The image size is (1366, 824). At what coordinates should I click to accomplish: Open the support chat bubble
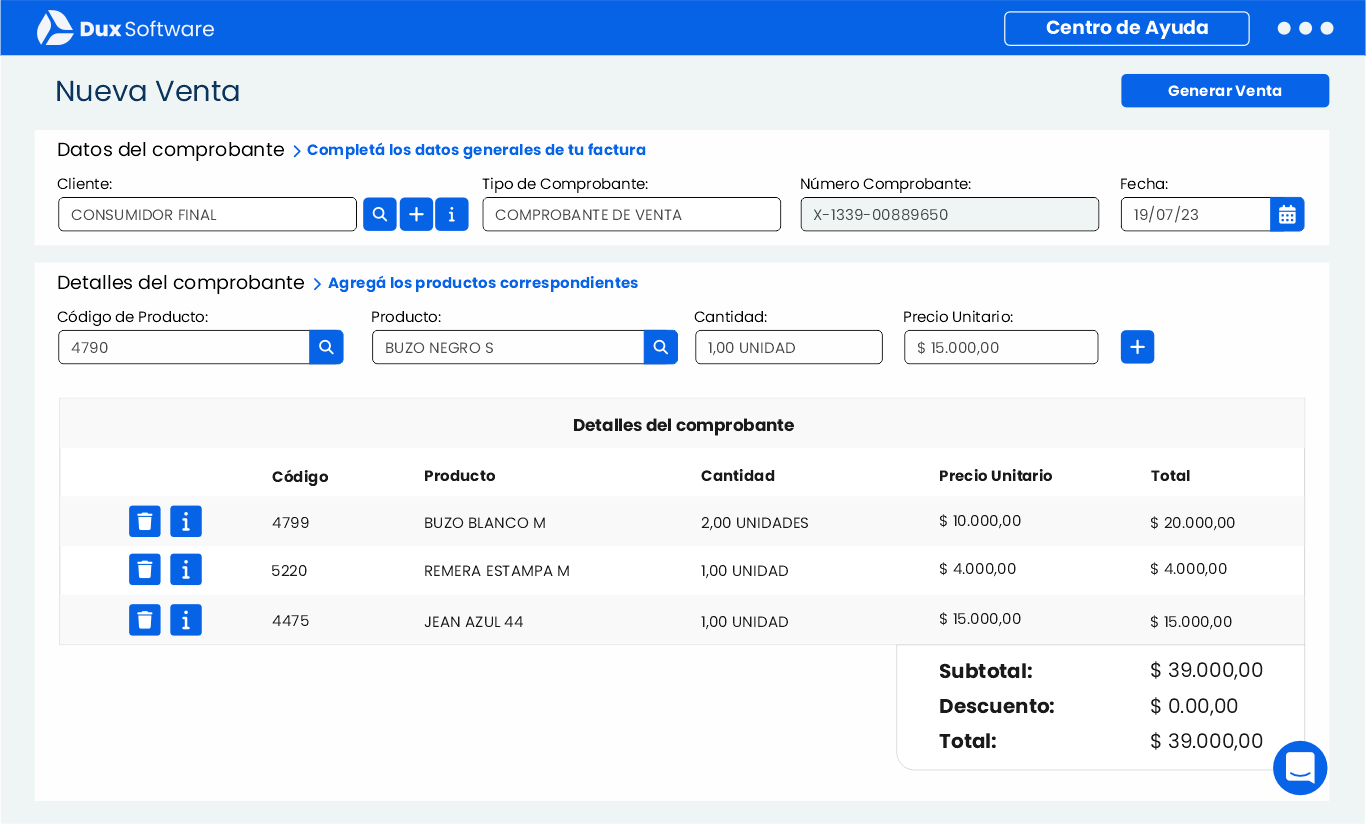(x=1300, y=768)
